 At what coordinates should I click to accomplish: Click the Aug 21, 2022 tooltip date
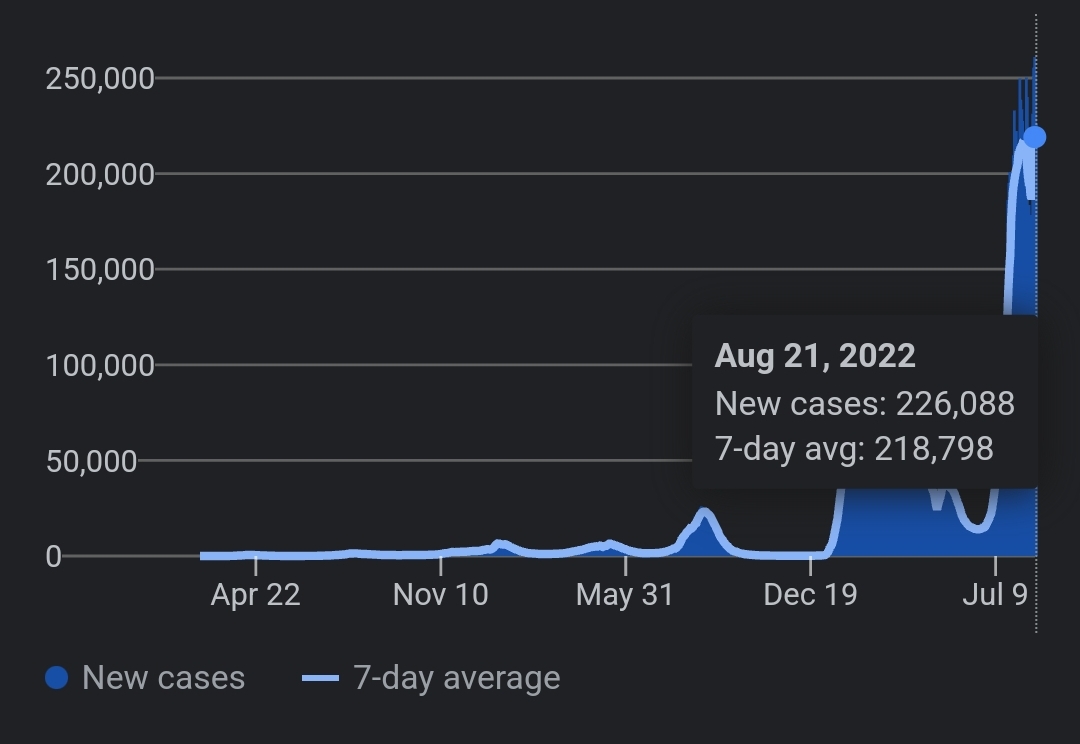click(x=815, y=356)
